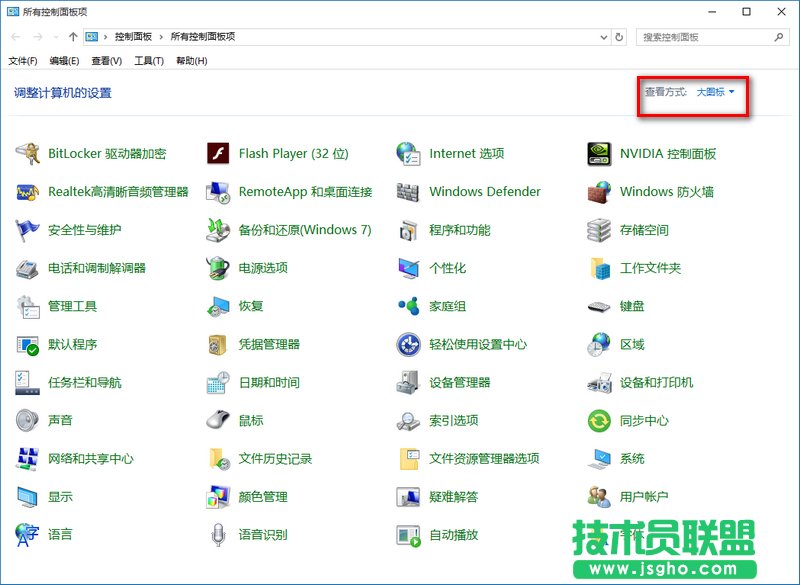Click inside the 搜索控制面板 search box

tap(705, 36)
